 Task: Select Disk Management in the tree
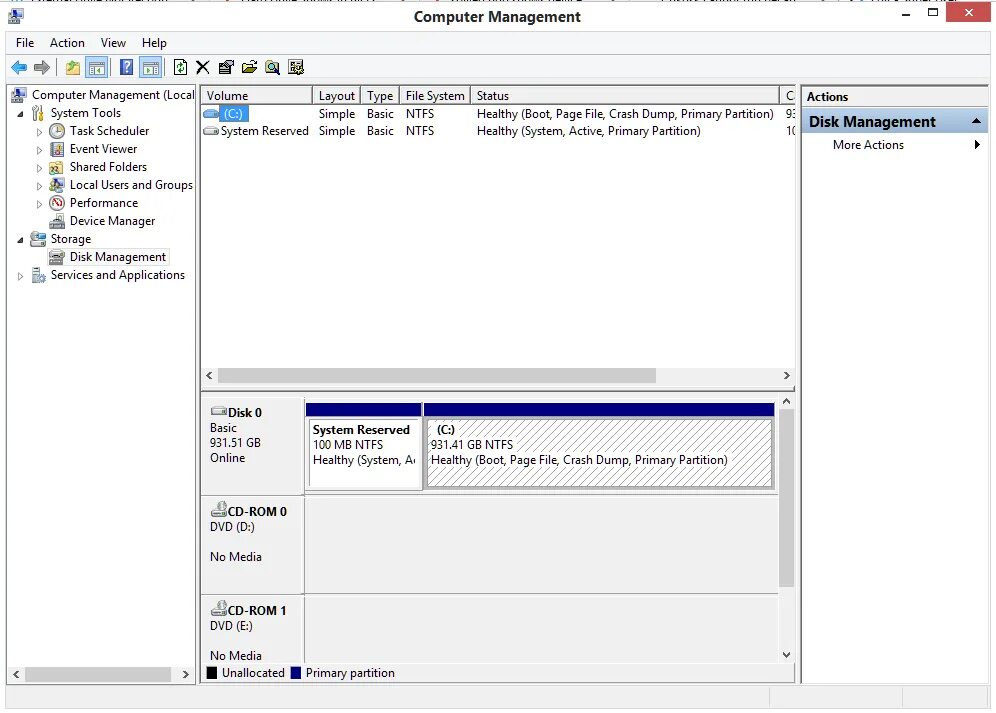coord(118,257)
